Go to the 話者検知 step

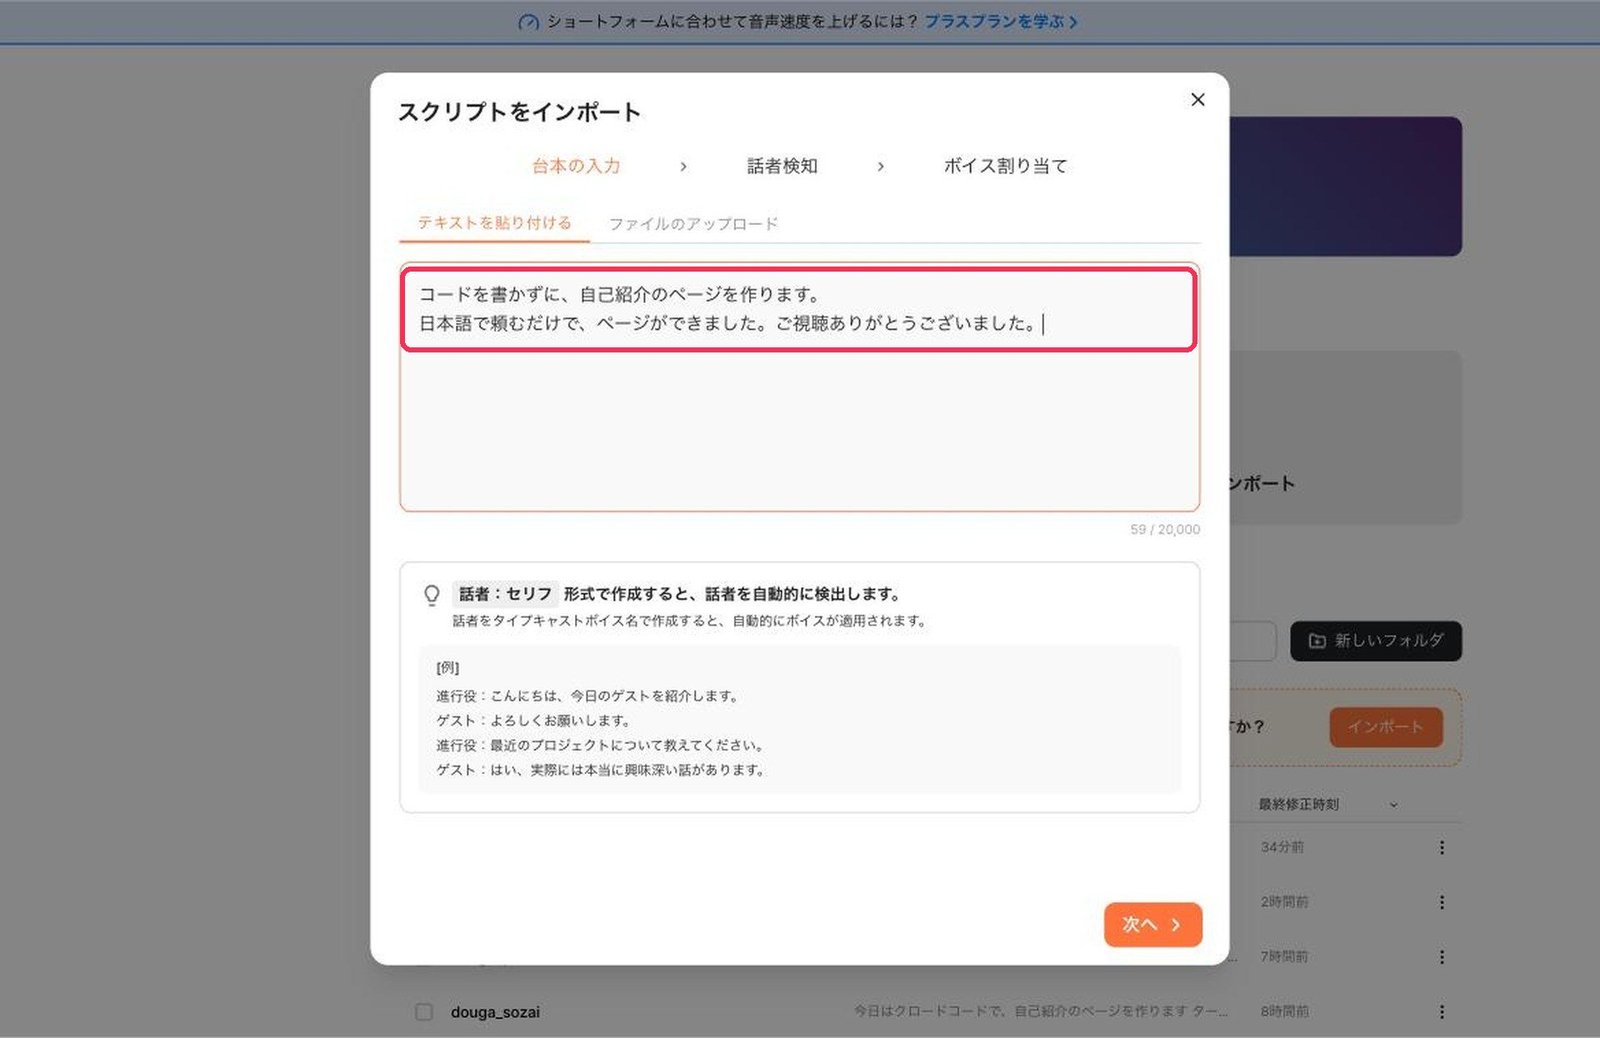[x=782, y=166]
